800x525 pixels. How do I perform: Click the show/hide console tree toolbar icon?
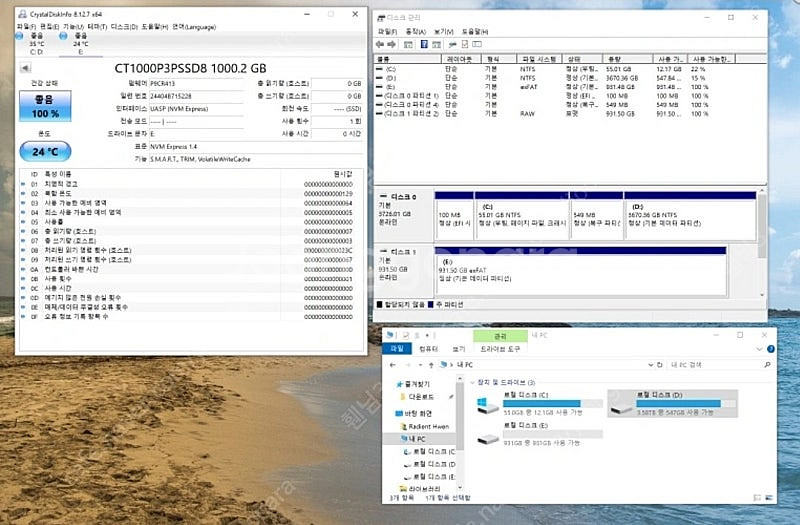tap(408, 44)
